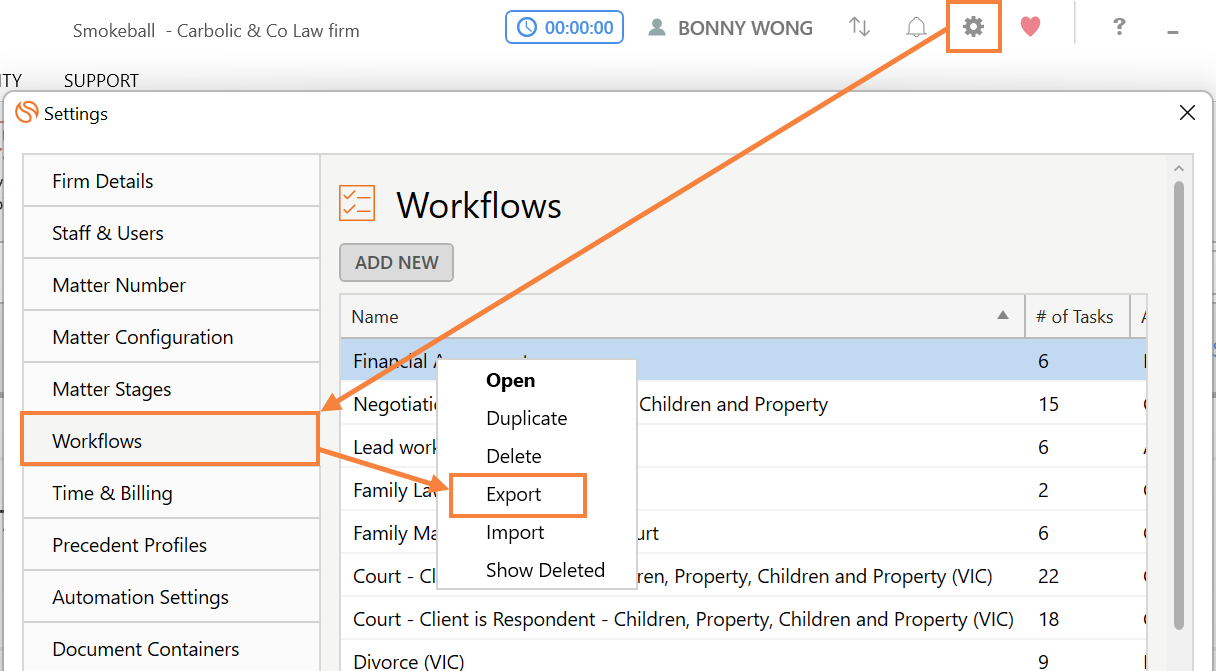The image size is (1216, 671).
Task: Go to Staff & Users settings
Action: tap(171, 233)
